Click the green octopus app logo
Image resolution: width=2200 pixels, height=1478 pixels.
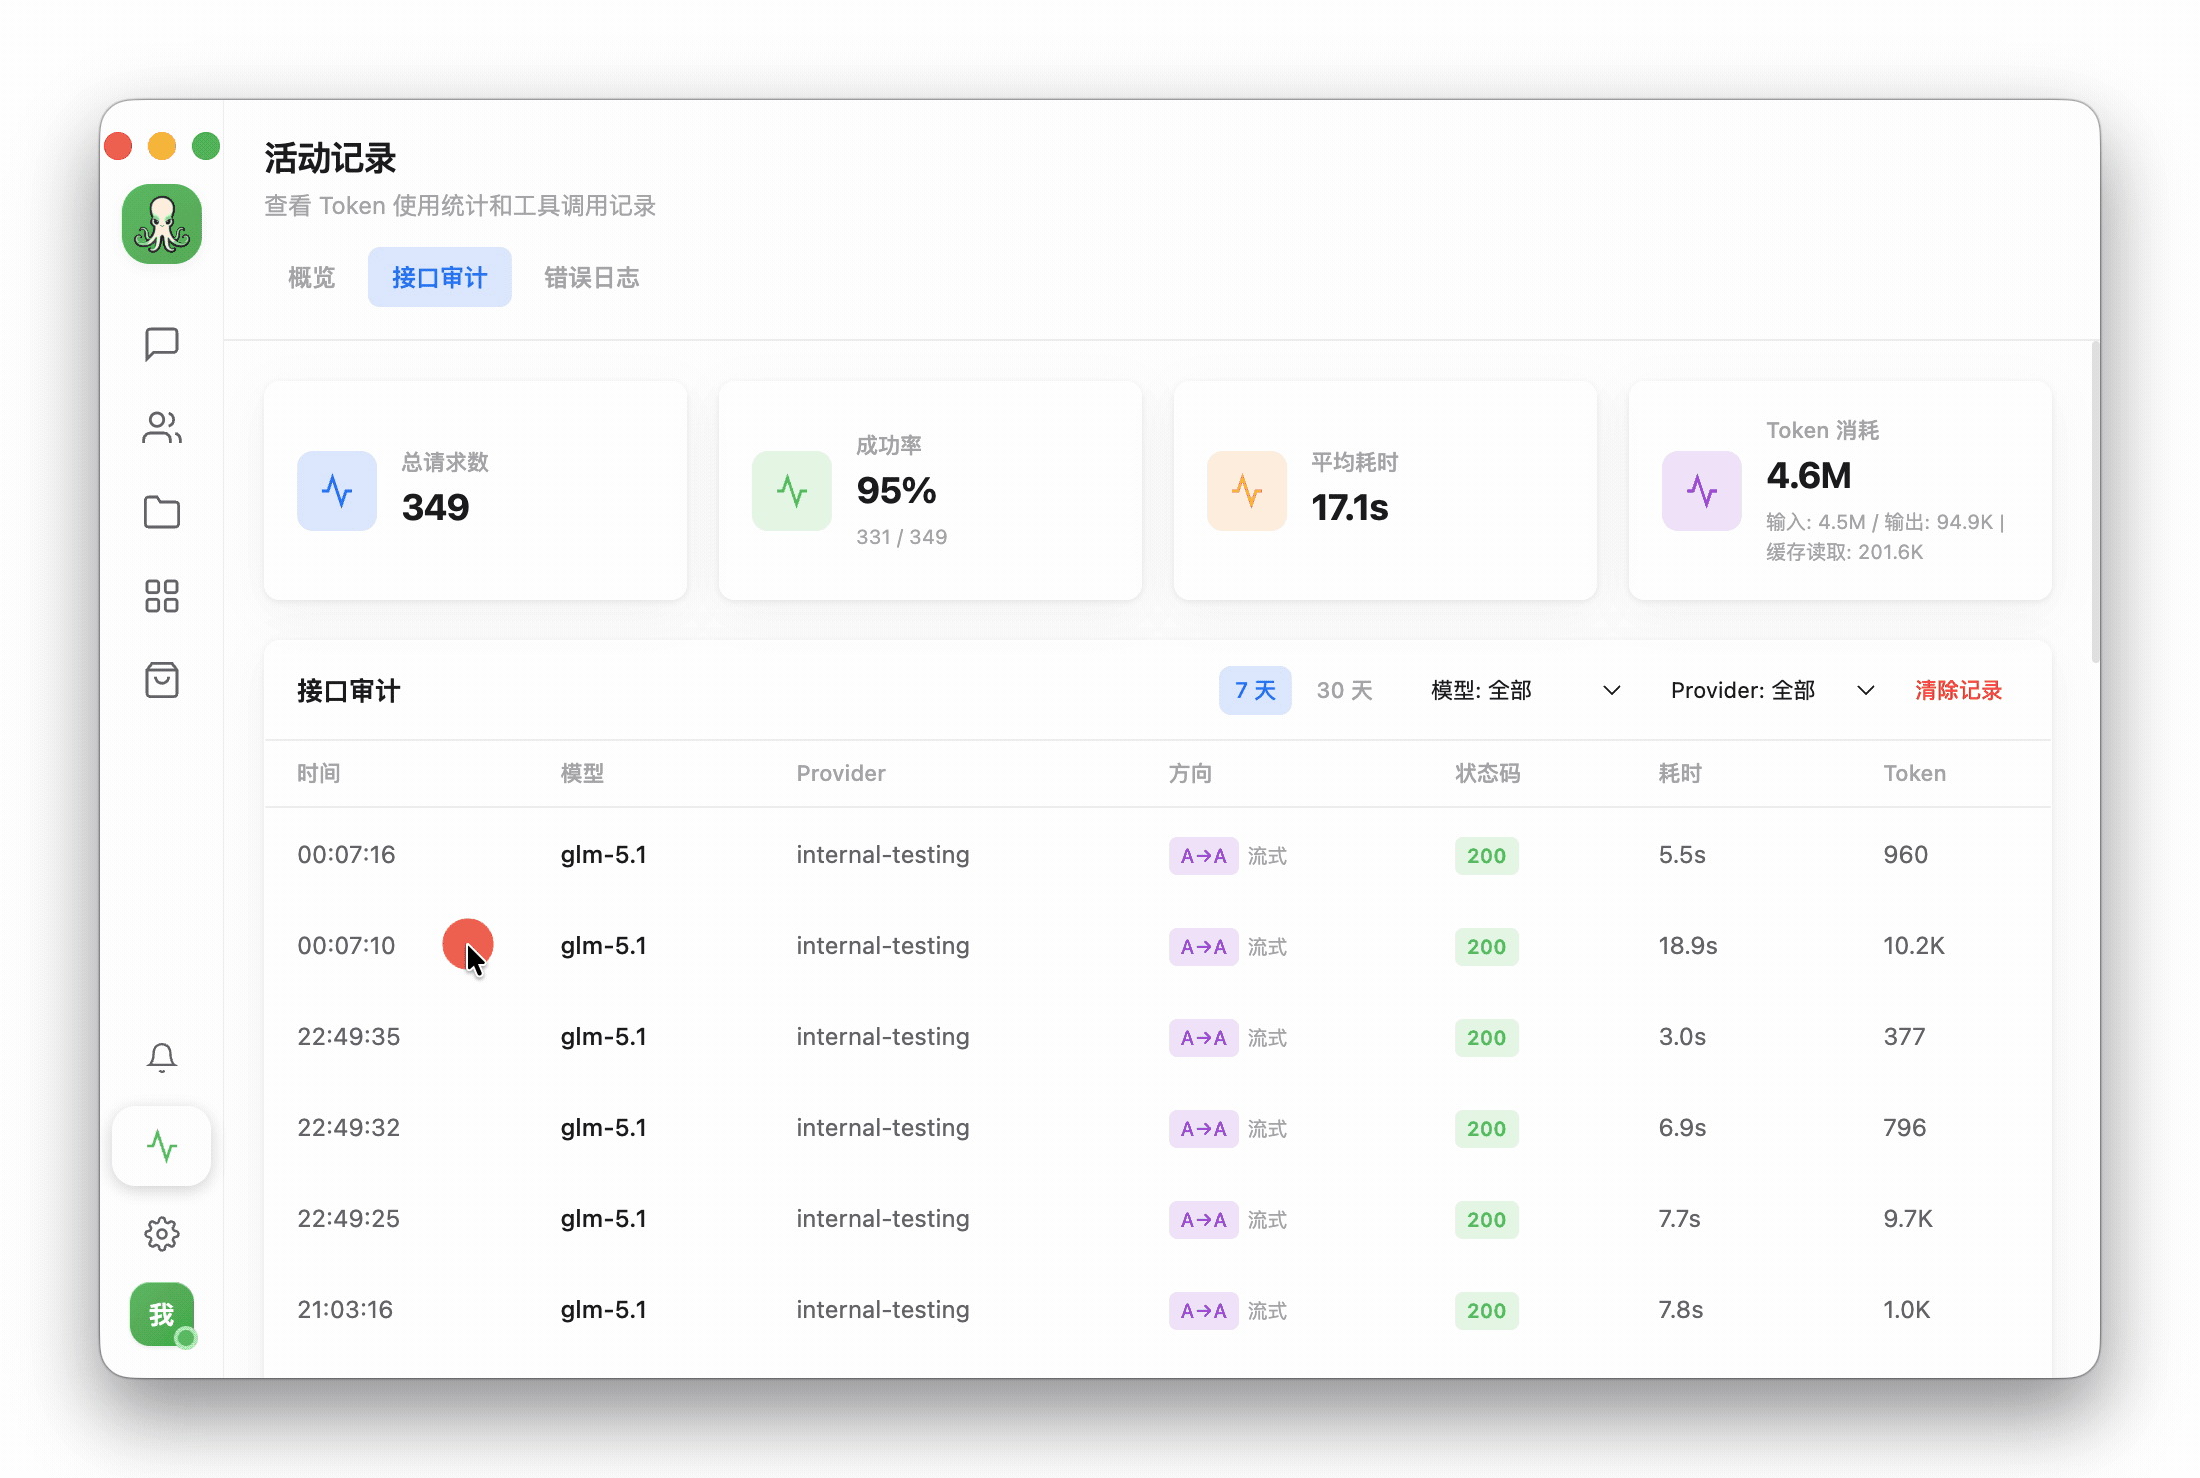tap(161, 224)
